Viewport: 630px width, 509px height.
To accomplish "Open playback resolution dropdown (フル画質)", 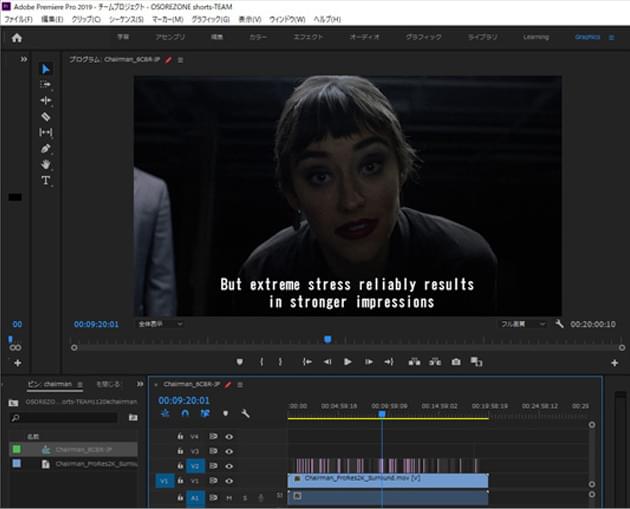I will pyautogui.click(x=523, y=324).
